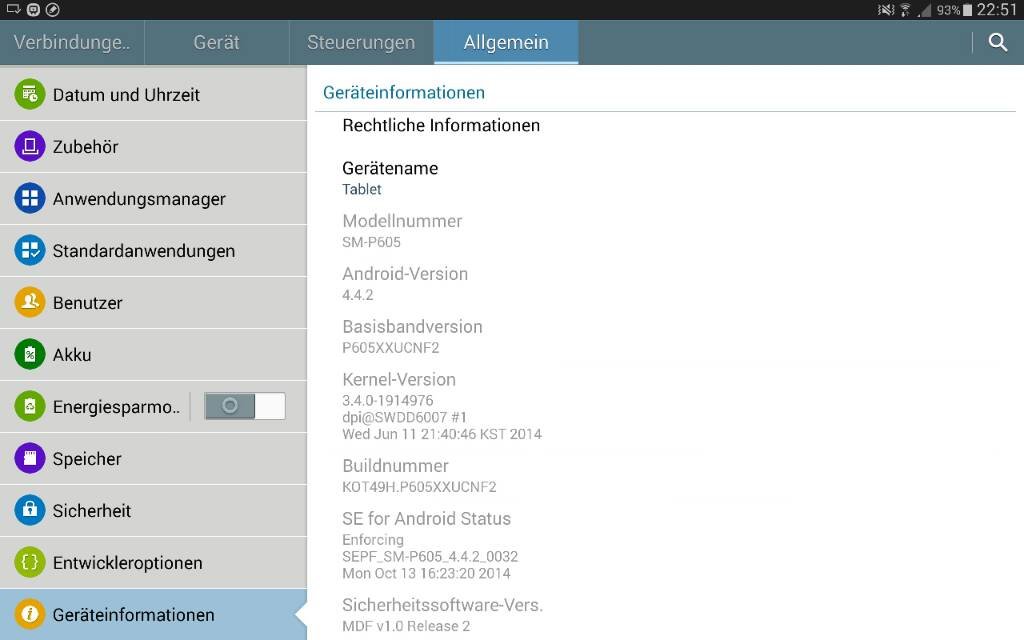The width and height of the screenshot is (1024, 640).
Task: Tap the orange Benutzer icon
Action: [30, 302]
